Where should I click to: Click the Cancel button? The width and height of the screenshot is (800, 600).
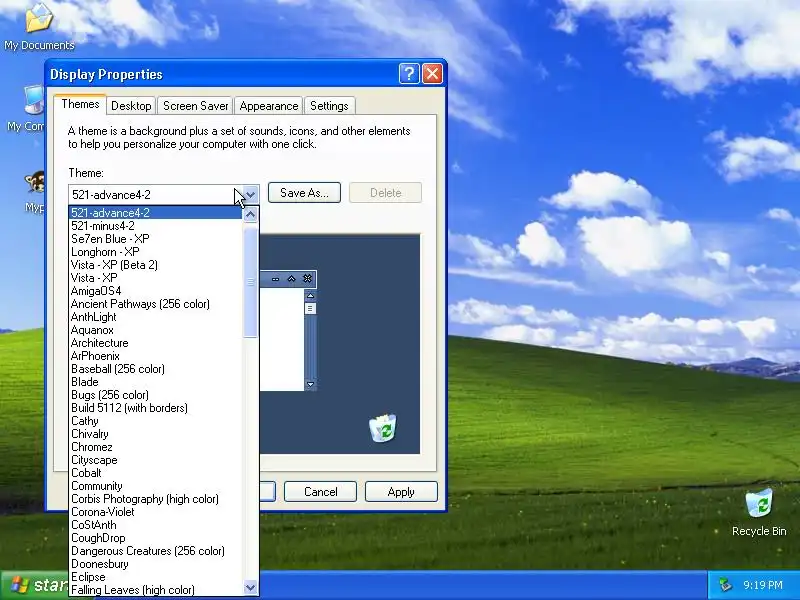point(320,492)
